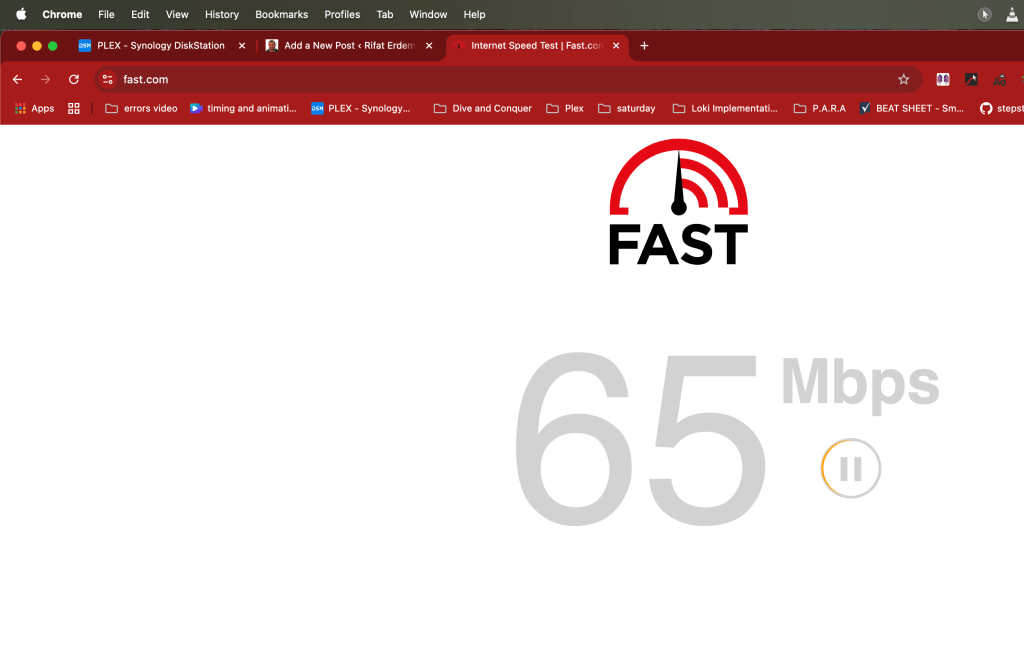Open the History menu

click(222, 14)
